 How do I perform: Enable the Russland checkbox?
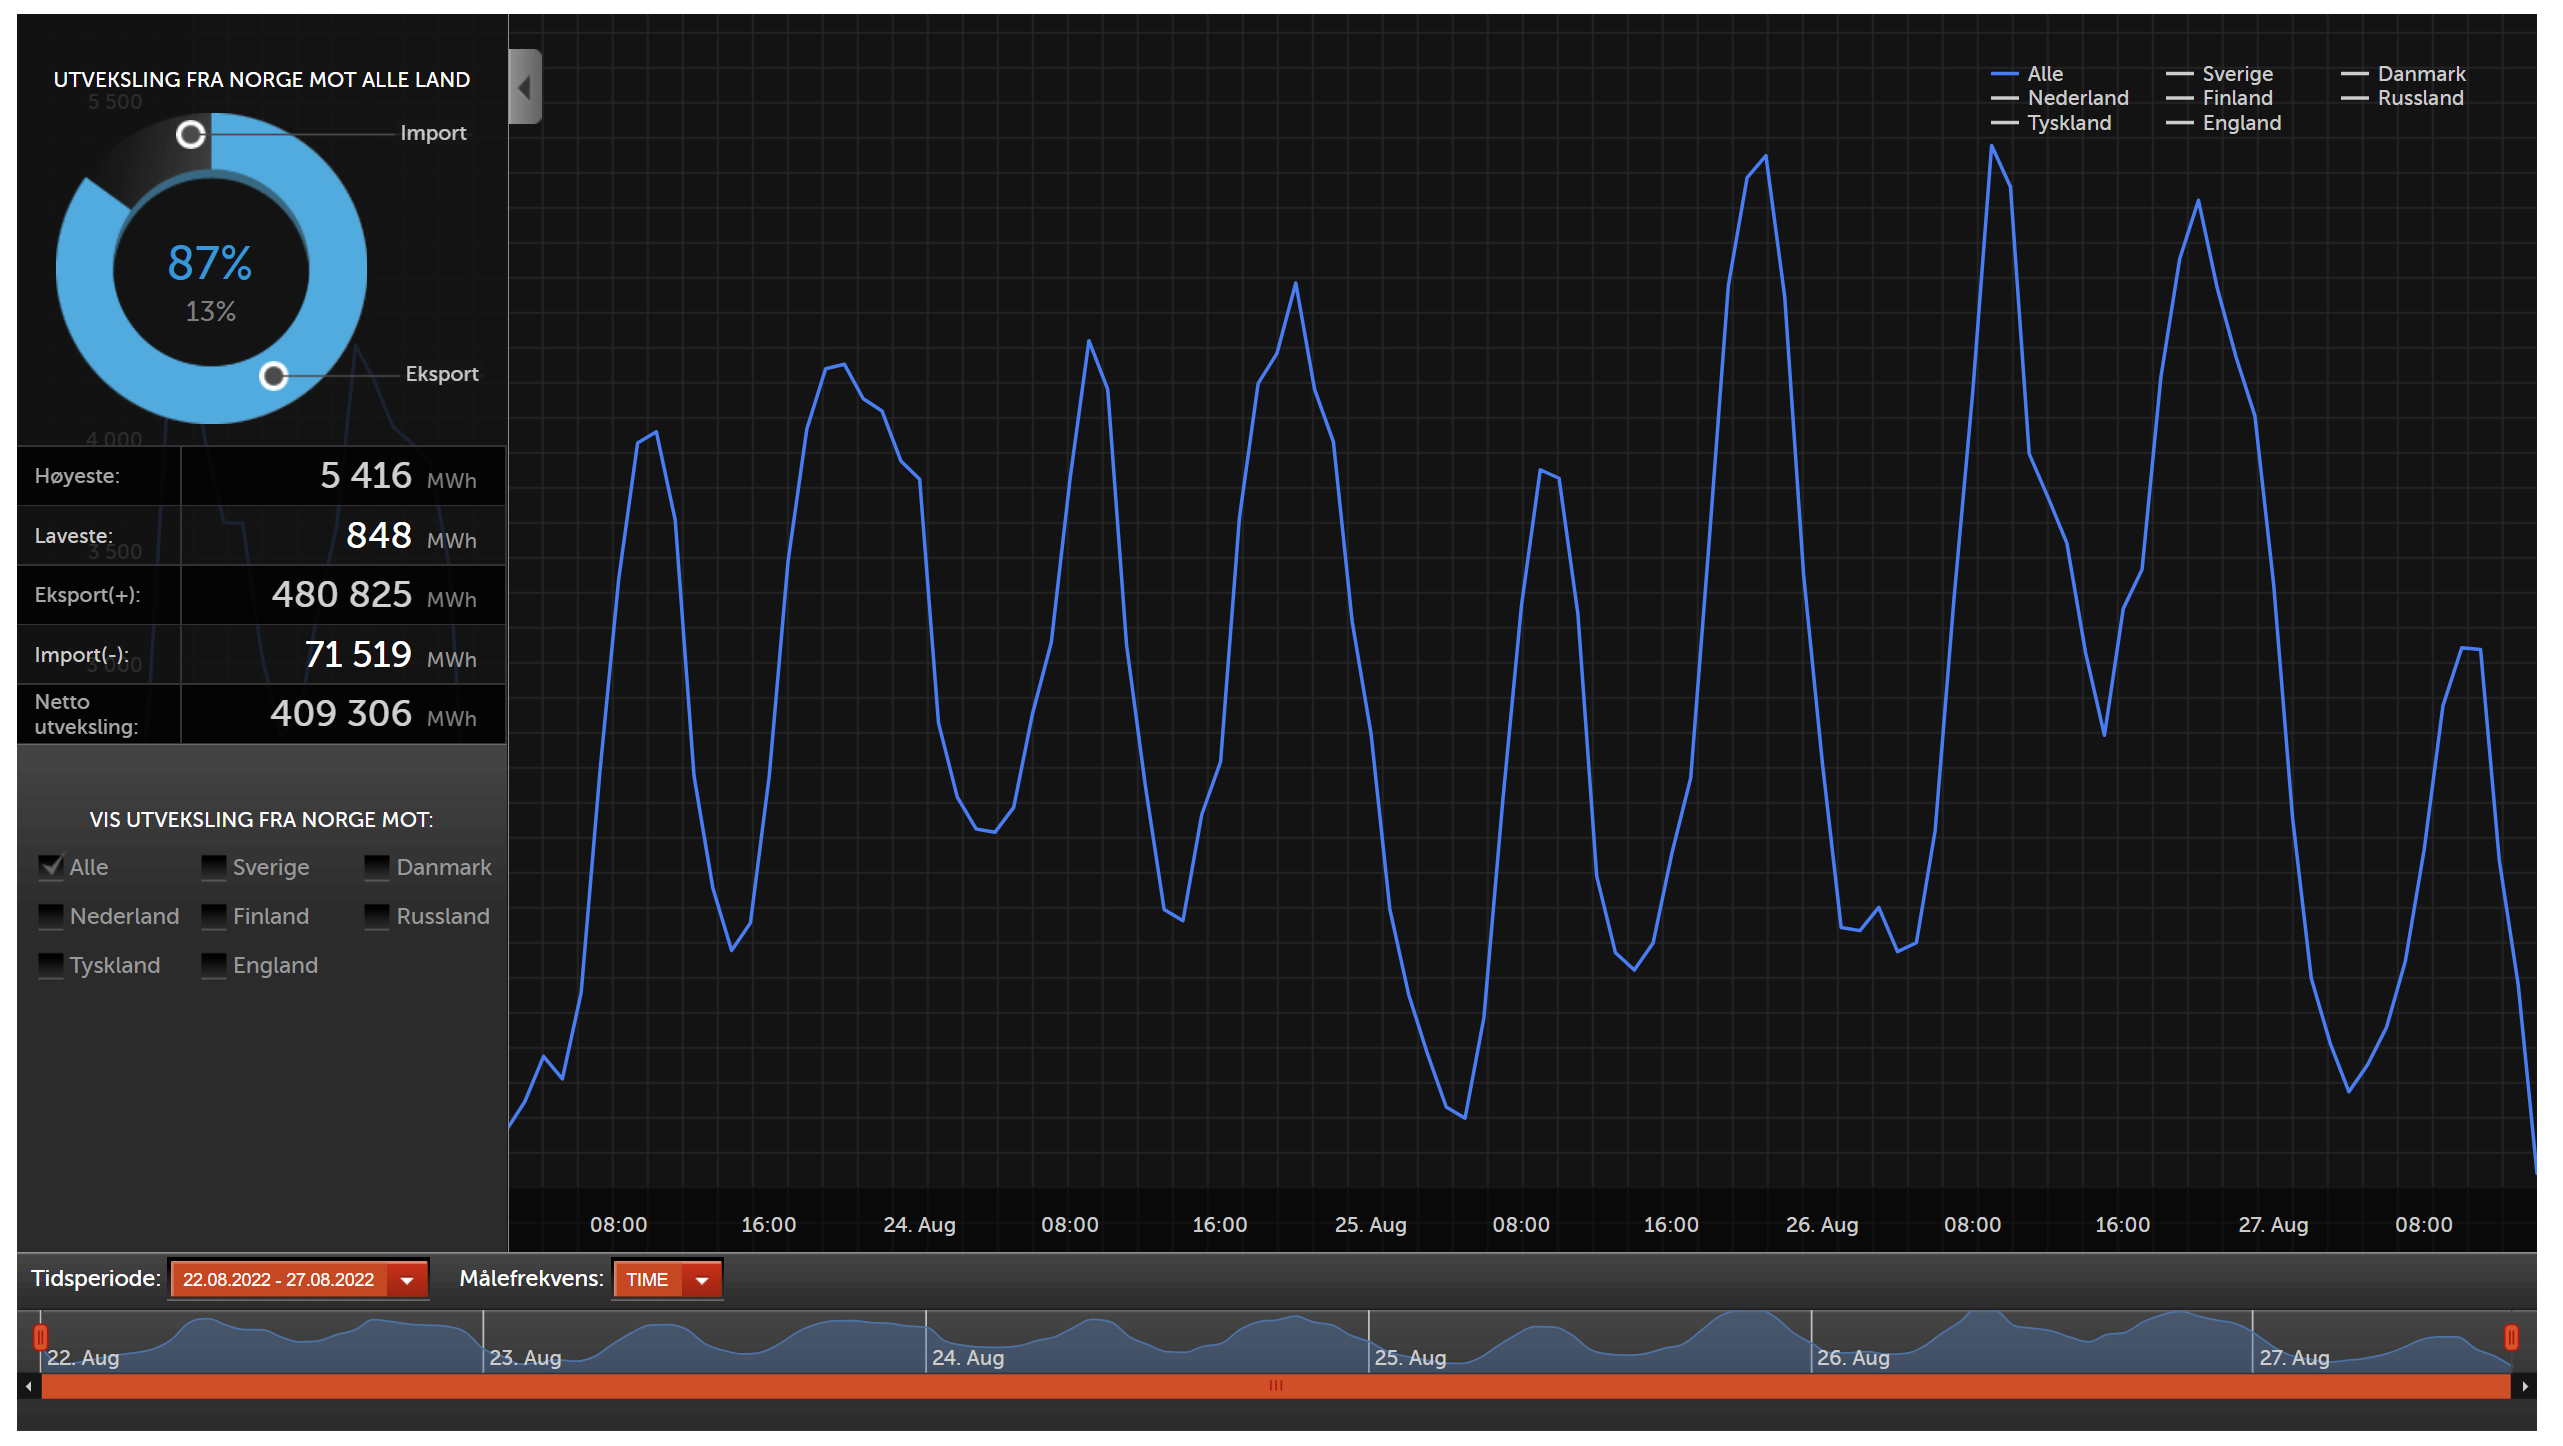pyautogui.click(x=377, y=916)
